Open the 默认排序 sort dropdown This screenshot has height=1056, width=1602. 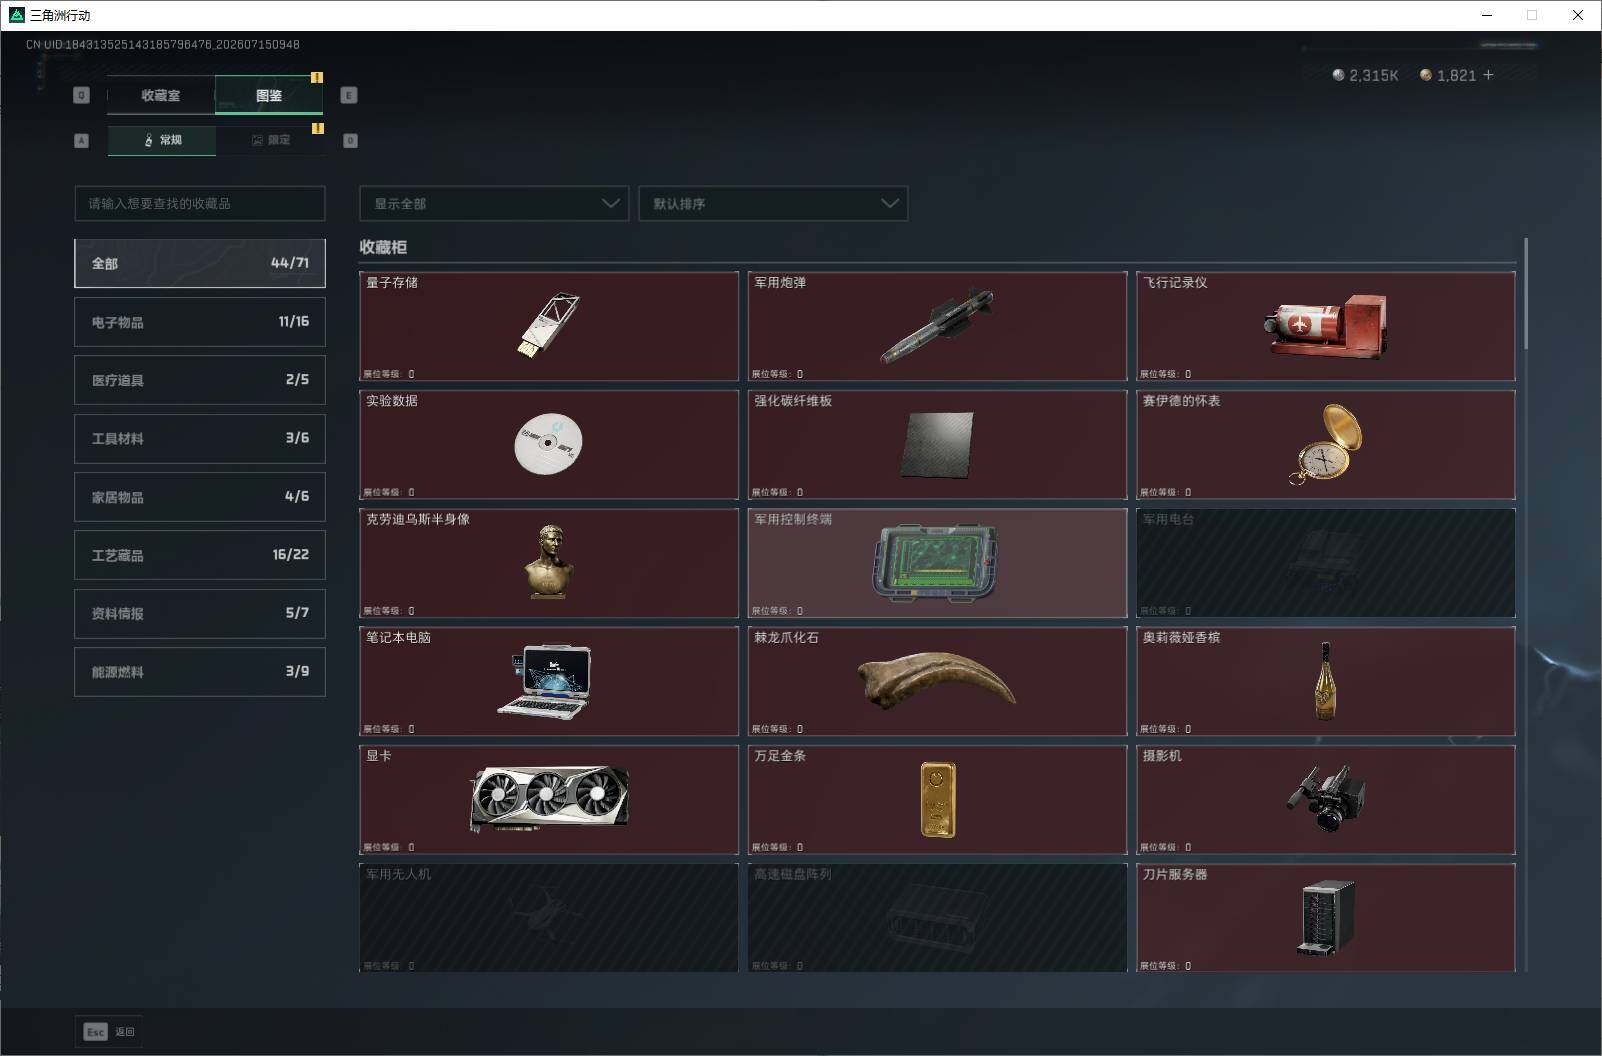click(773, 203)
